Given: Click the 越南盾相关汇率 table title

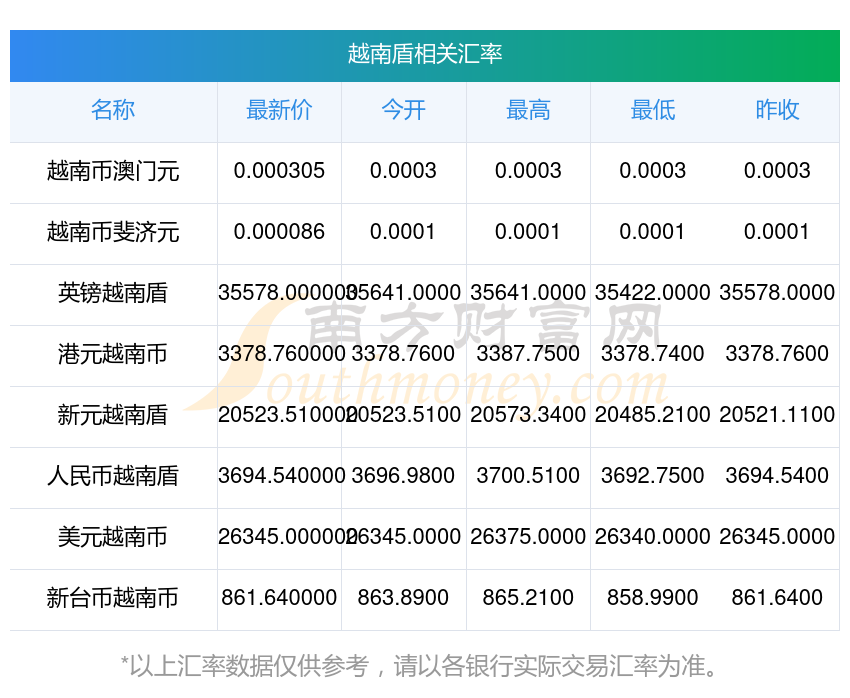Looking at the screenshot, I should tap(425, 54).
